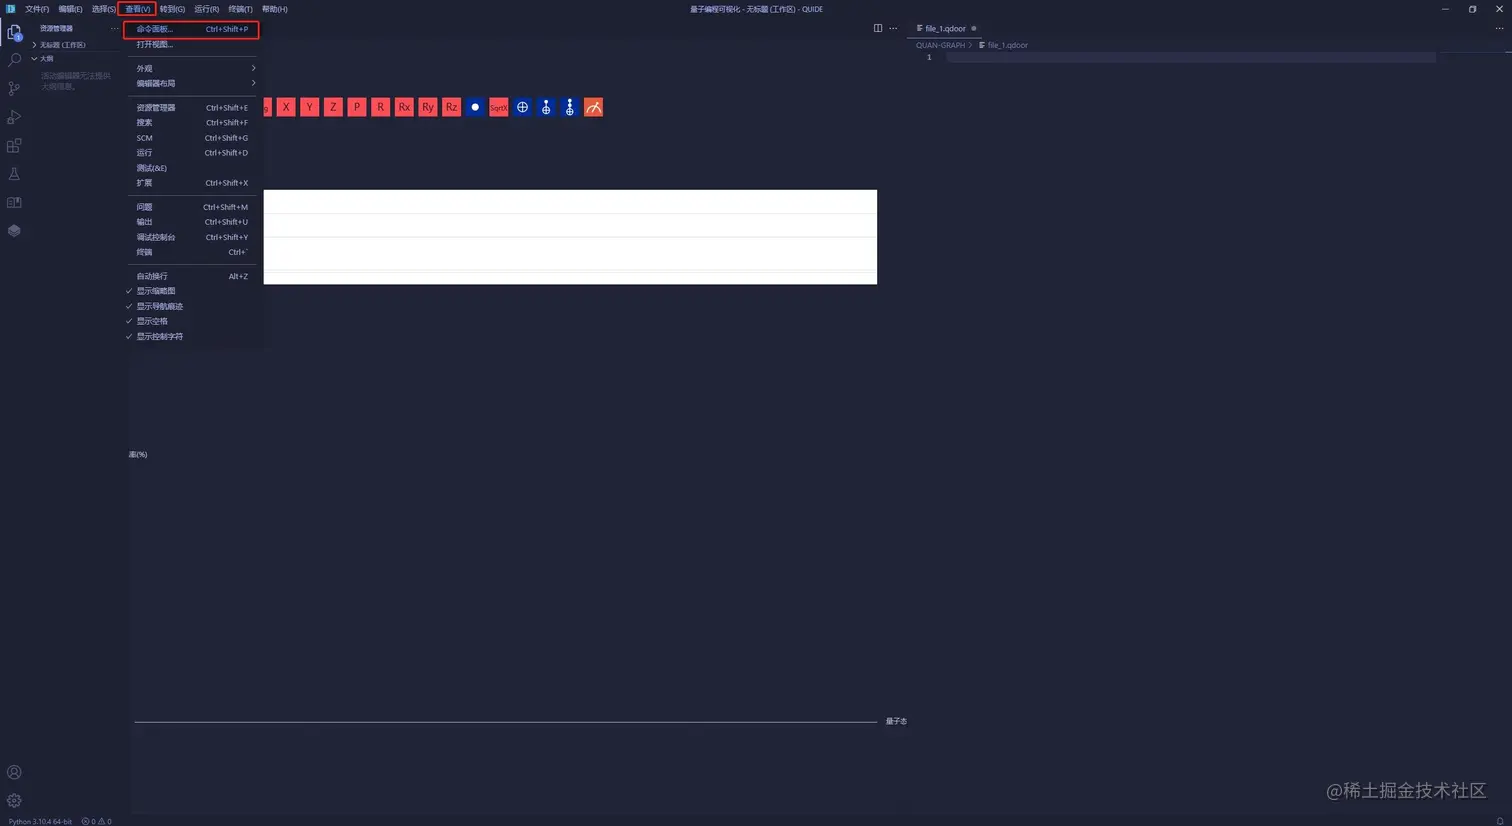Open the Extensions blocks icon
The height and width of the screenshot is (826, 1512).
(x=14, y=146)
